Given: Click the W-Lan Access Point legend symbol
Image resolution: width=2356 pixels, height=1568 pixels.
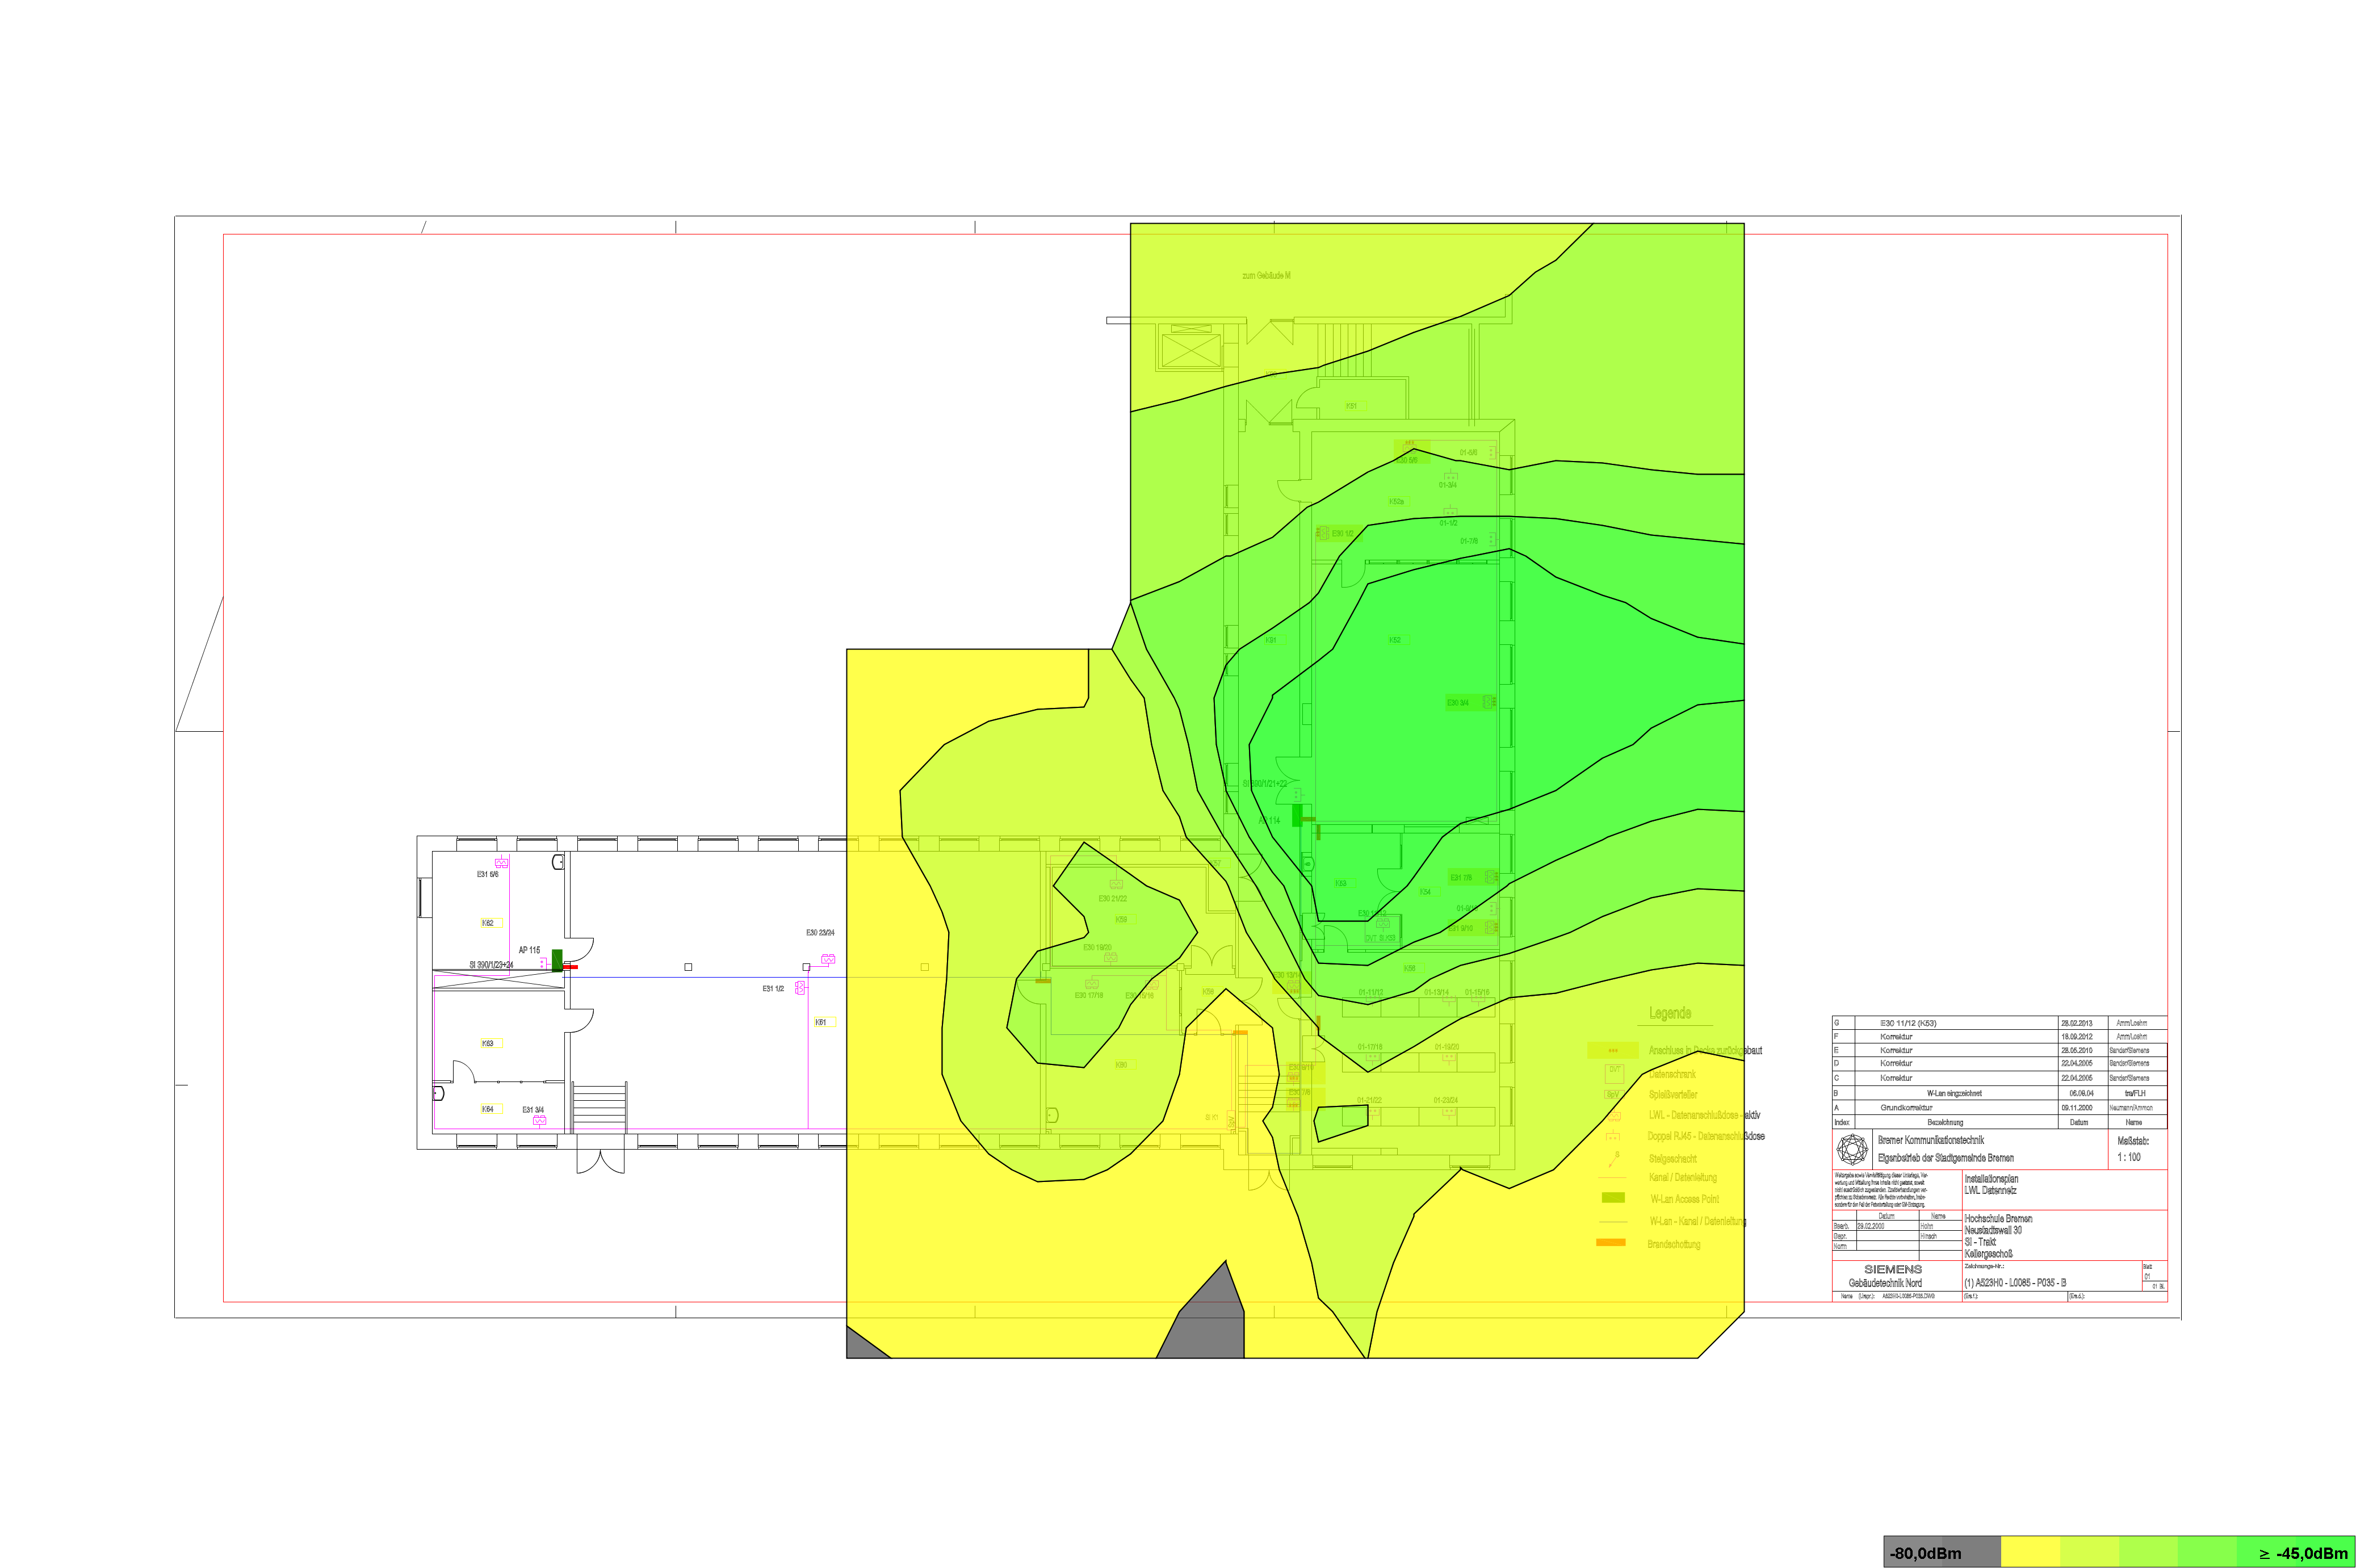Looking at the screenshot, I should [1613, 1197].
